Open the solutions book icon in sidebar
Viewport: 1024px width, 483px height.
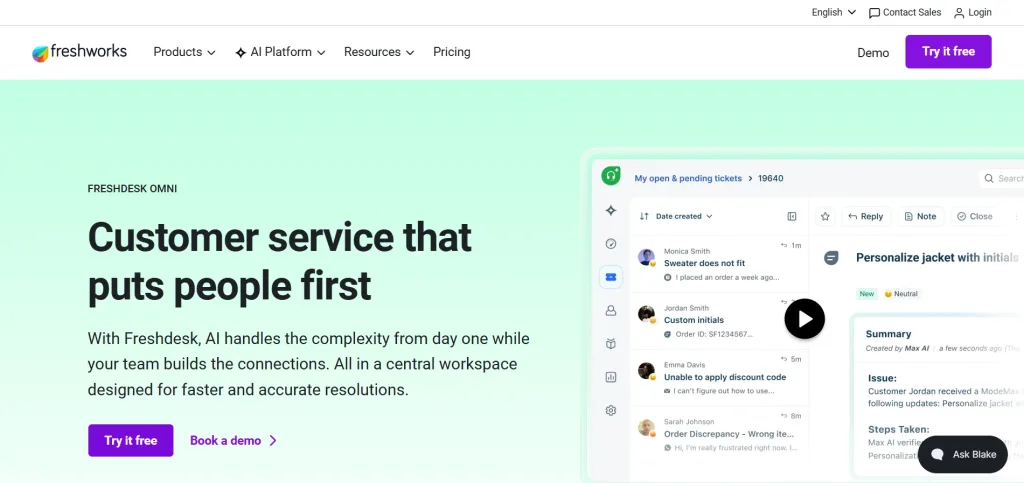click(x=611, y=343)
